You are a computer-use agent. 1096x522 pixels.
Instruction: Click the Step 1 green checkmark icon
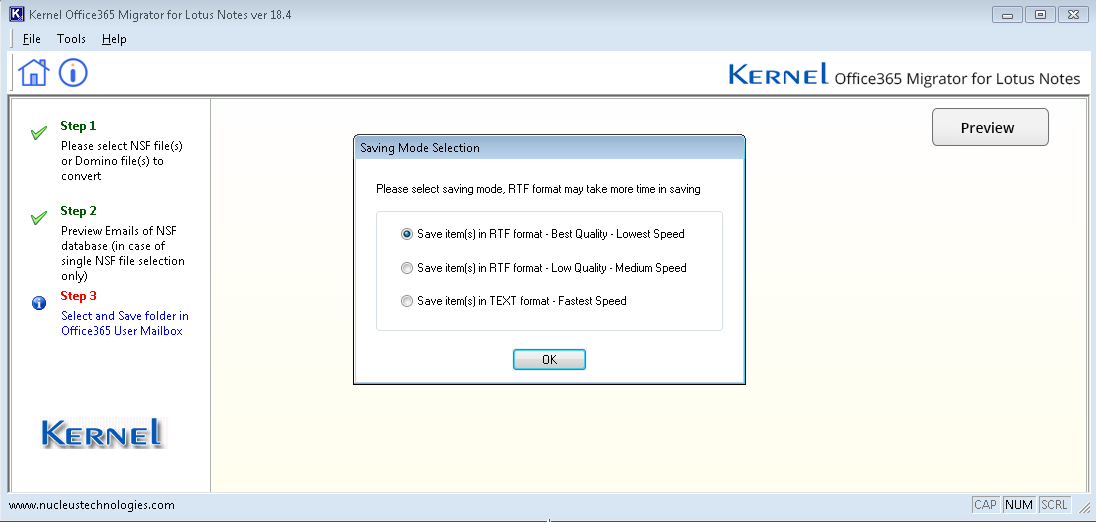click(x=39, y=133)
